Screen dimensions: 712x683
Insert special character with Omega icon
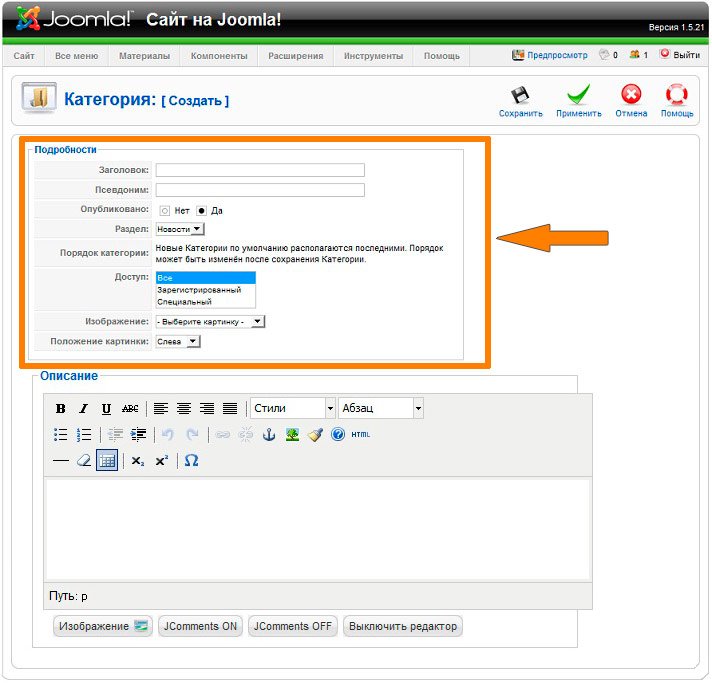[192, 460]
